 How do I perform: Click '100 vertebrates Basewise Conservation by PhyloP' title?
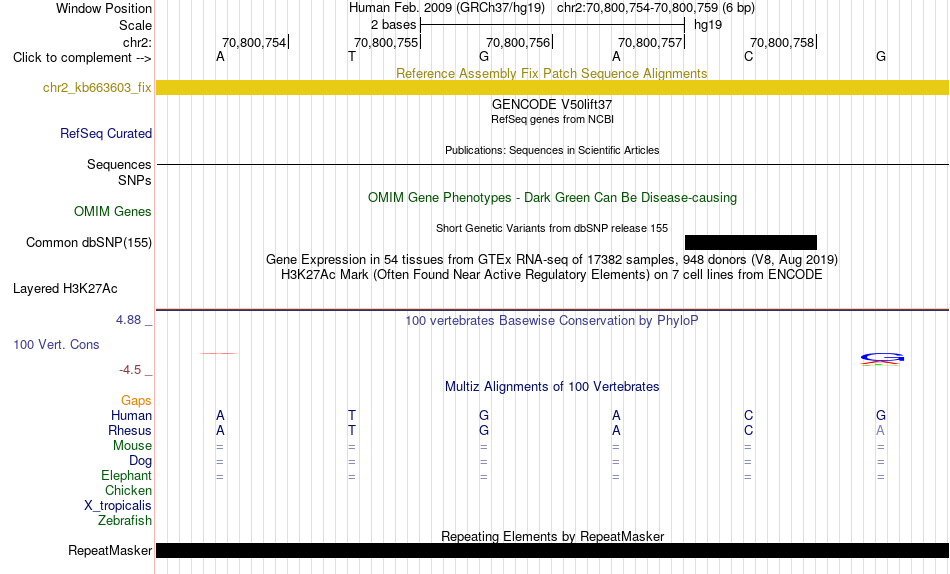[552, 320]
